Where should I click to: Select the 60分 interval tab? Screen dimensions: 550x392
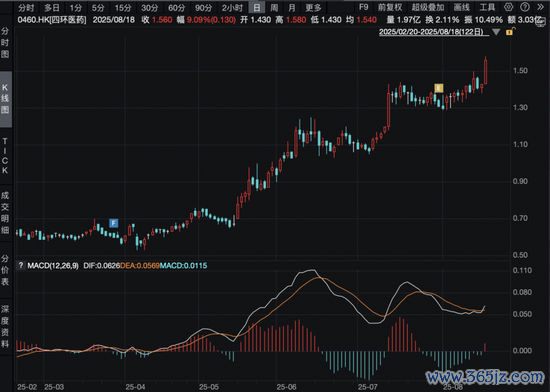pyautogui.click(x=176, y=7)
